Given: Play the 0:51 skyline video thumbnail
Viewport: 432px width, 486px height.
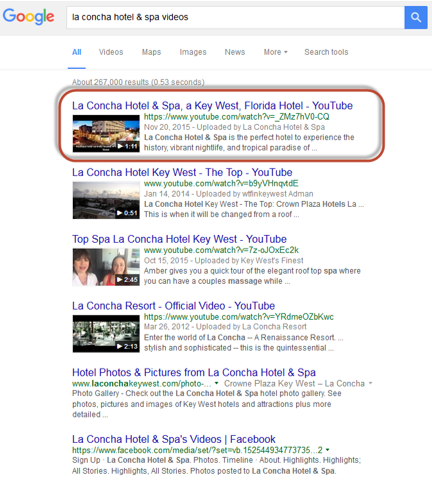Looking at the screenshot, I should [x=106, y=200].
